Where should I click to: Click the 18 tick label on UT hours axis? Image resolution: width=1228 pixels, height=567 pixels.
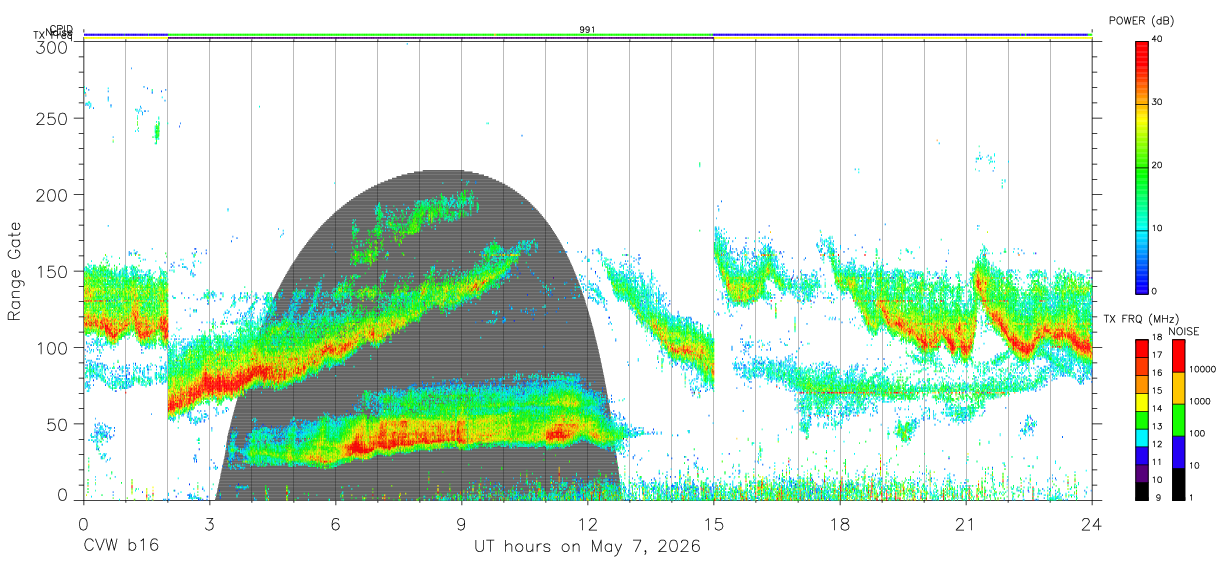[x=840, y=523]
